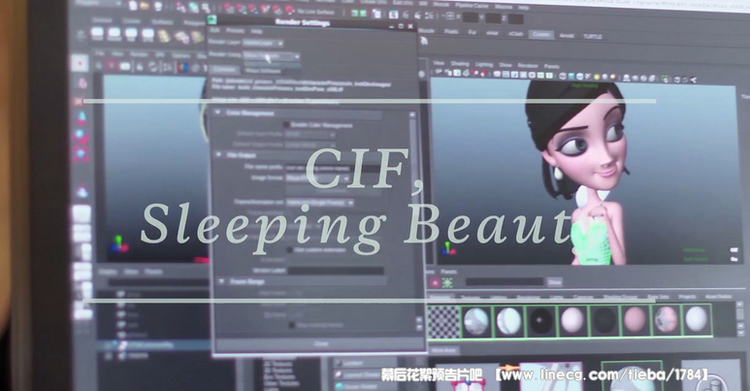Switch to the TURTLE shelf tab
Image resolution: width=750 pixels, height=391 pixels.
(x=592, y=36)
